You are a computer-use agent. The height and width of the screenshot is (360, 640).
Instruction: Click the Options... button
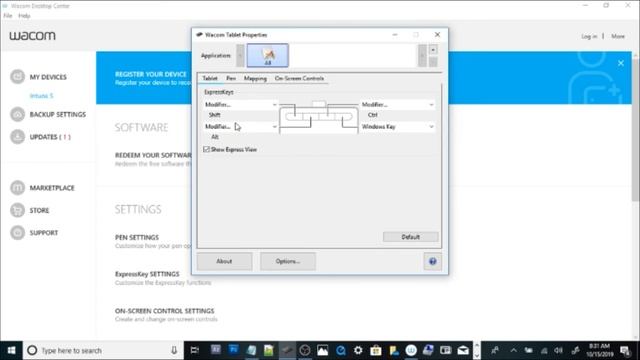(288, 261)
